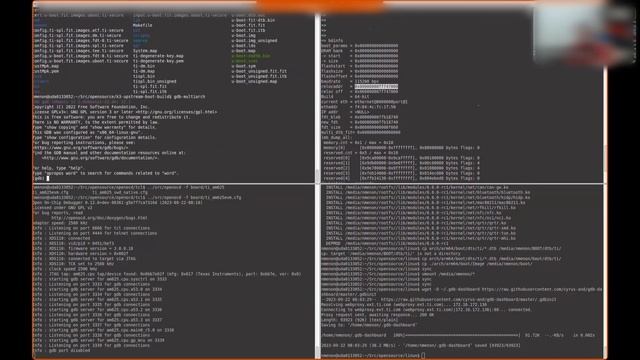Click the INSTALL rfkill.ko line
This screenshot has width=640, height=360.
click(421, 208)
